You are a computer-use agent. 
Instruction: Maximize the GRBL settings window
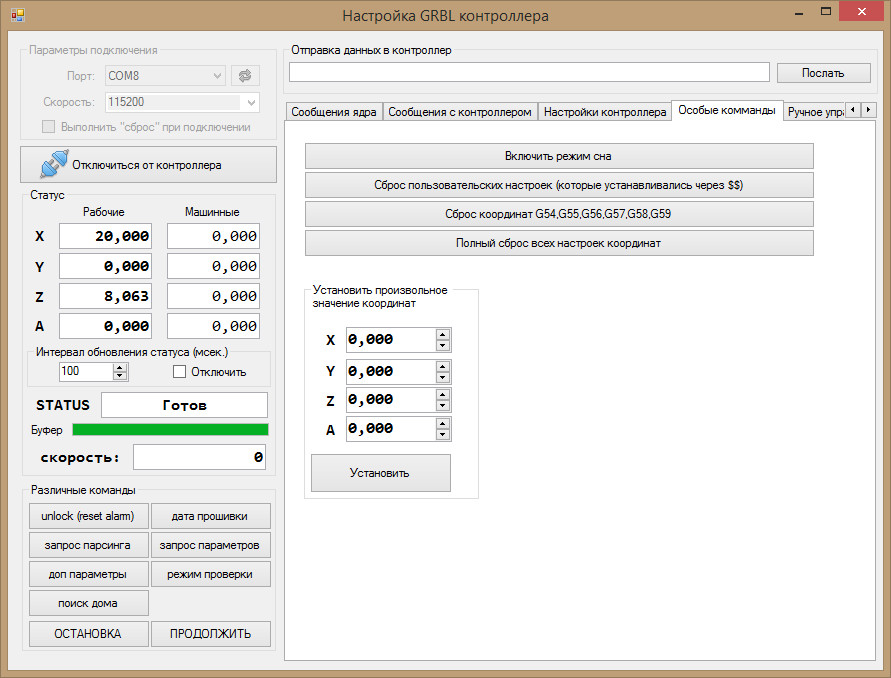tap(826, 11)
